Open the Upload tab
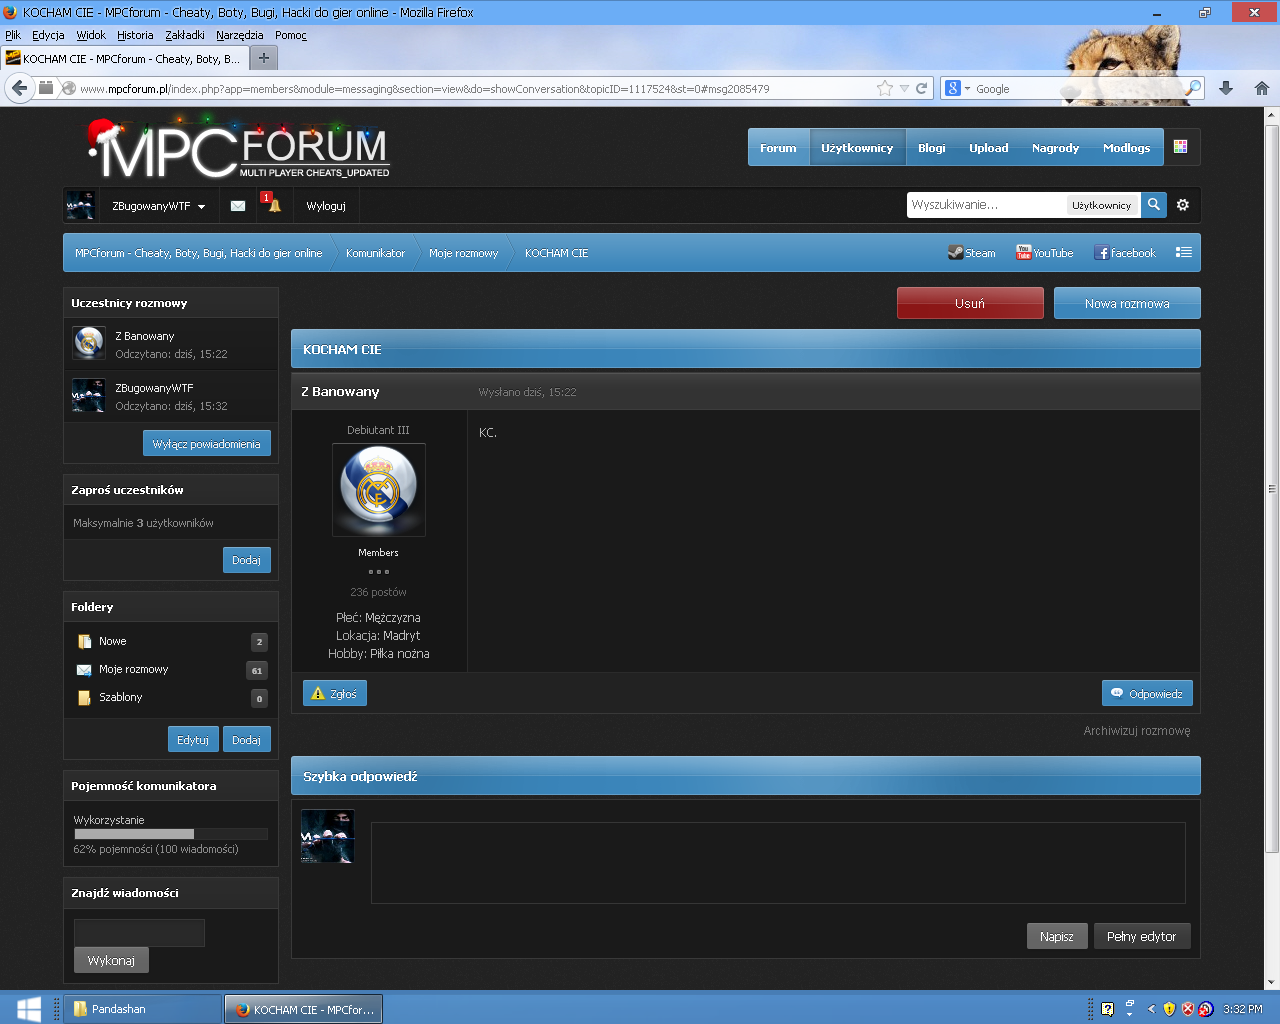The image size is (1280, 1024). [988, 147]
